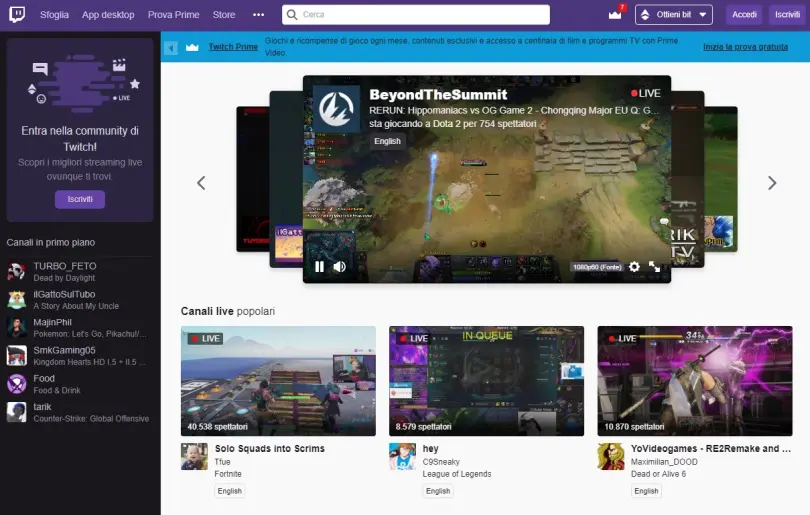Click the Tfue channel name
810x515 pixels.
223,462
